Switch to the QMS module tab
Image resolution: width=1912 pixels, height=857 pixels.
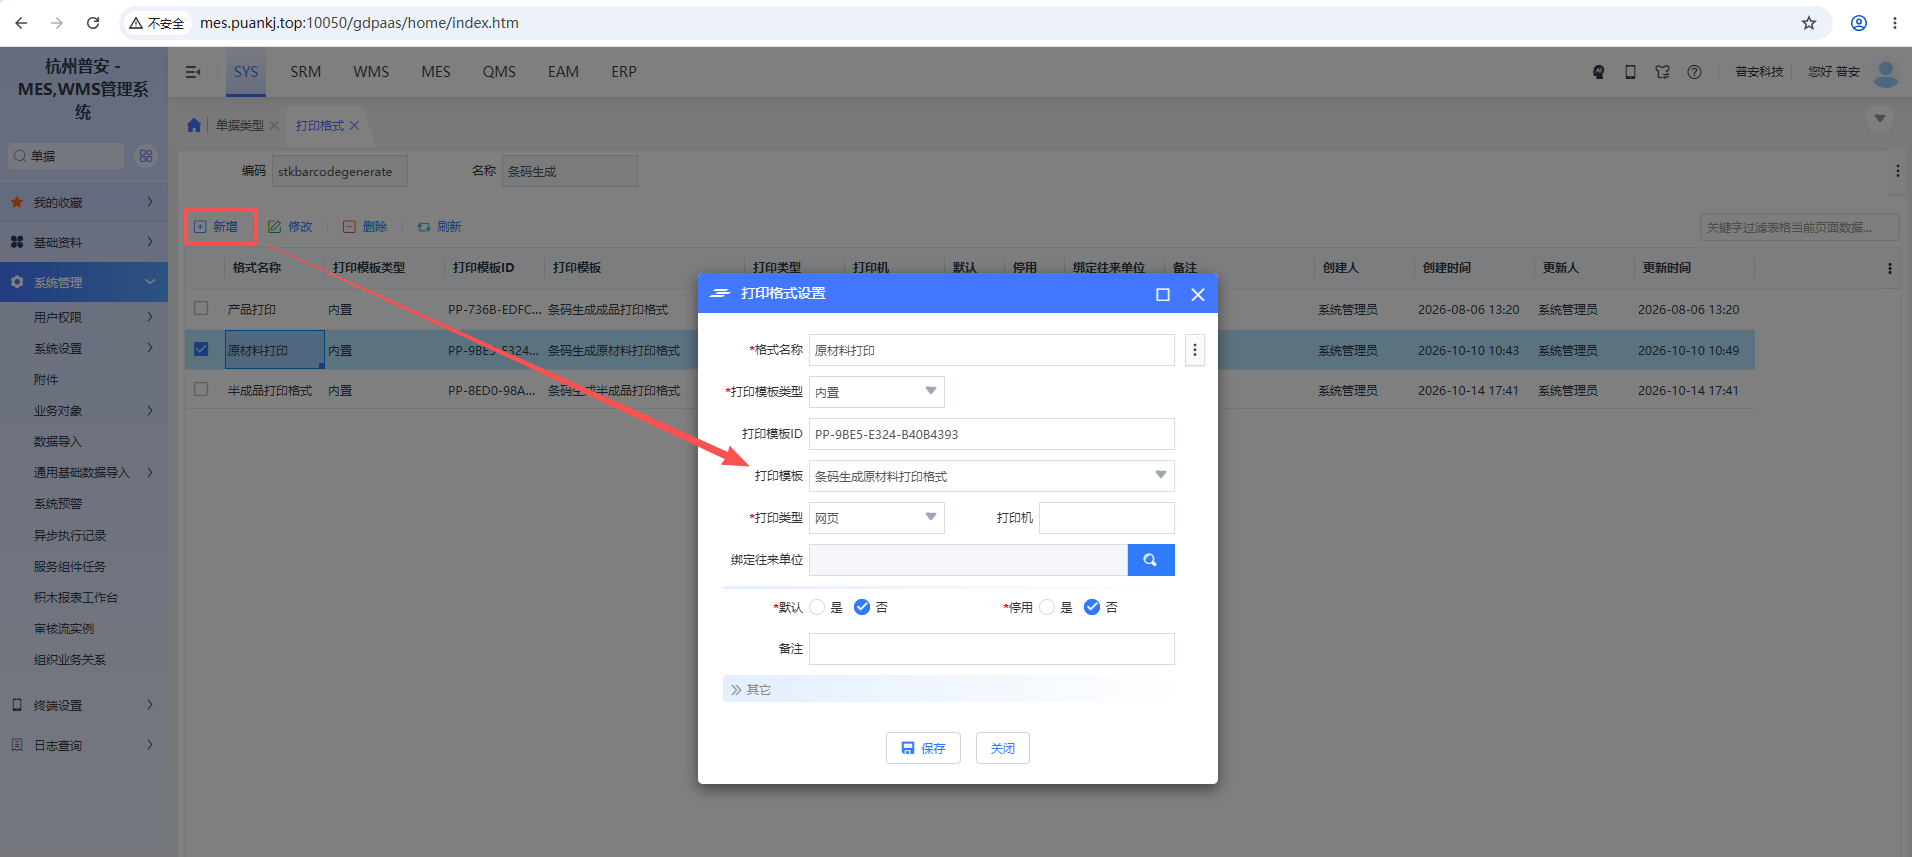[499, 72]
